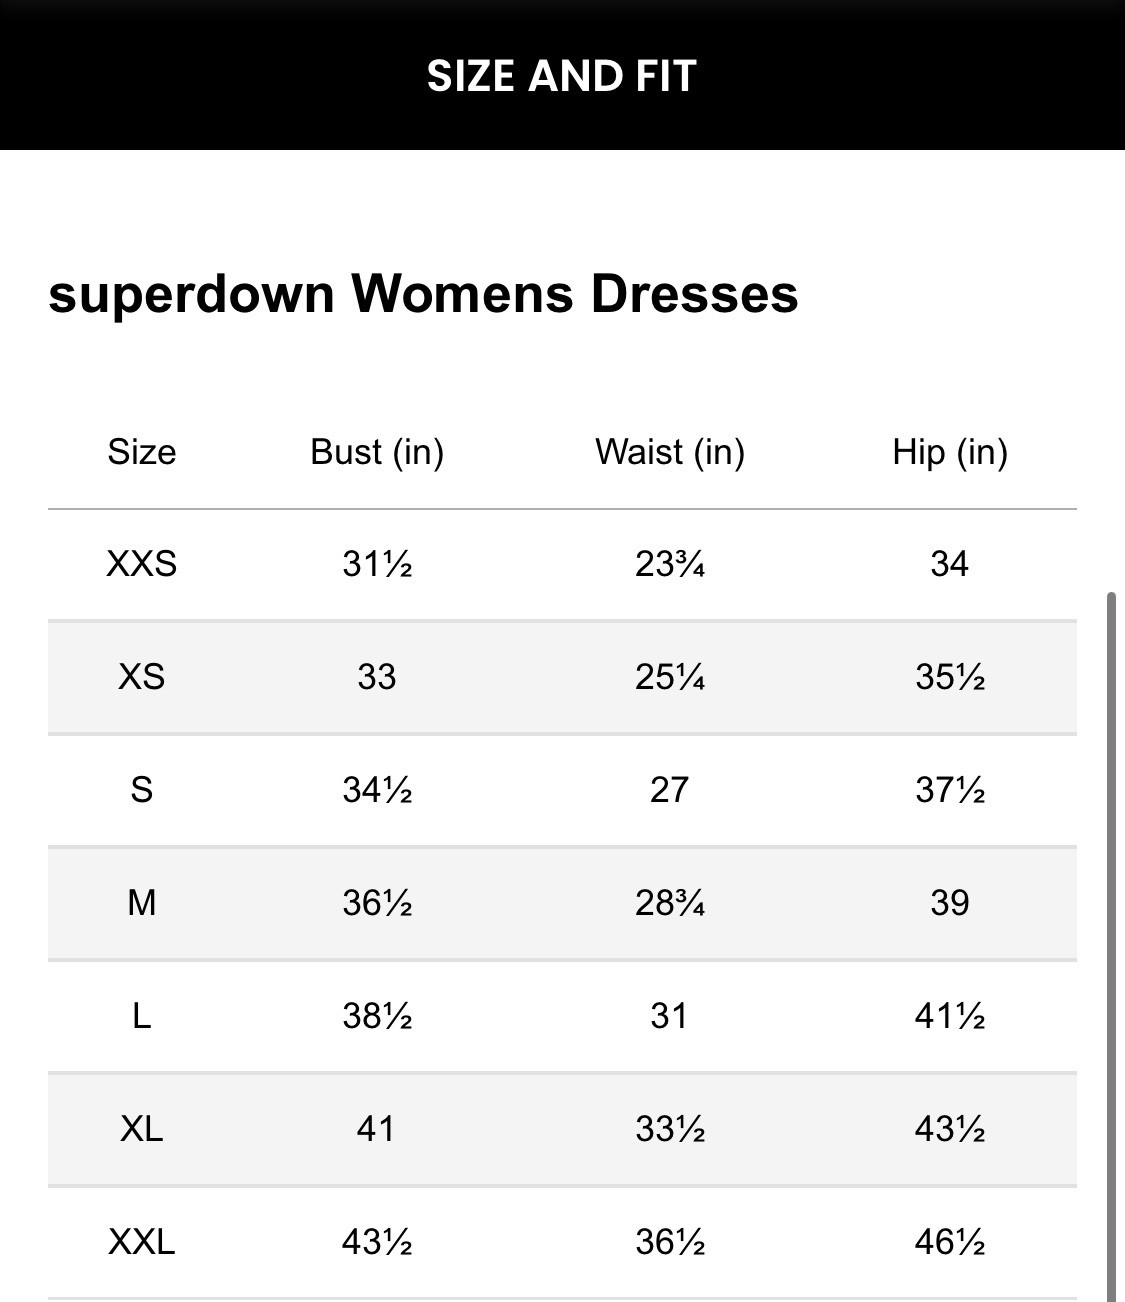Click the XXS bust value 31½
Image resolution: width=1125 pixels, height=1302 pixels.
coord(377,564)
